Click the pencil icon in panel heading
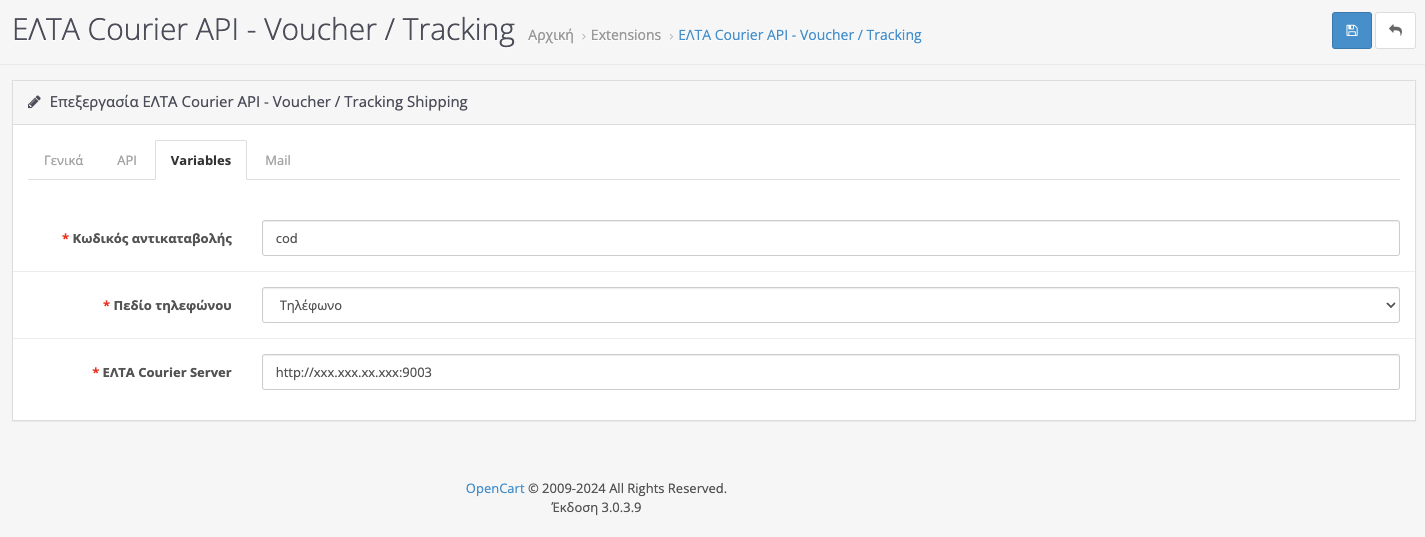The width and height of the screenshot is (1425, 537). 34,102
